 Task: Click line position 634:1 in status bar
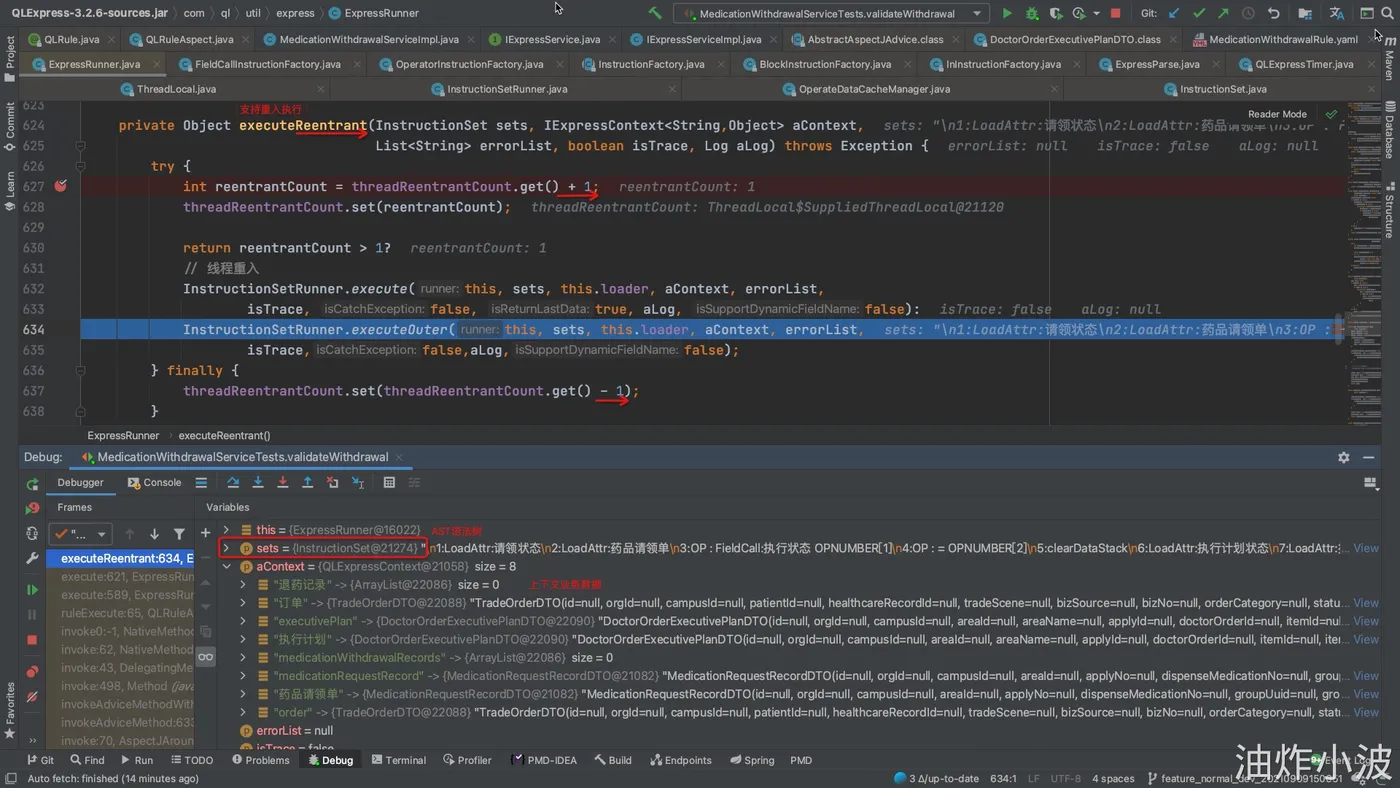coord(1003,778)
